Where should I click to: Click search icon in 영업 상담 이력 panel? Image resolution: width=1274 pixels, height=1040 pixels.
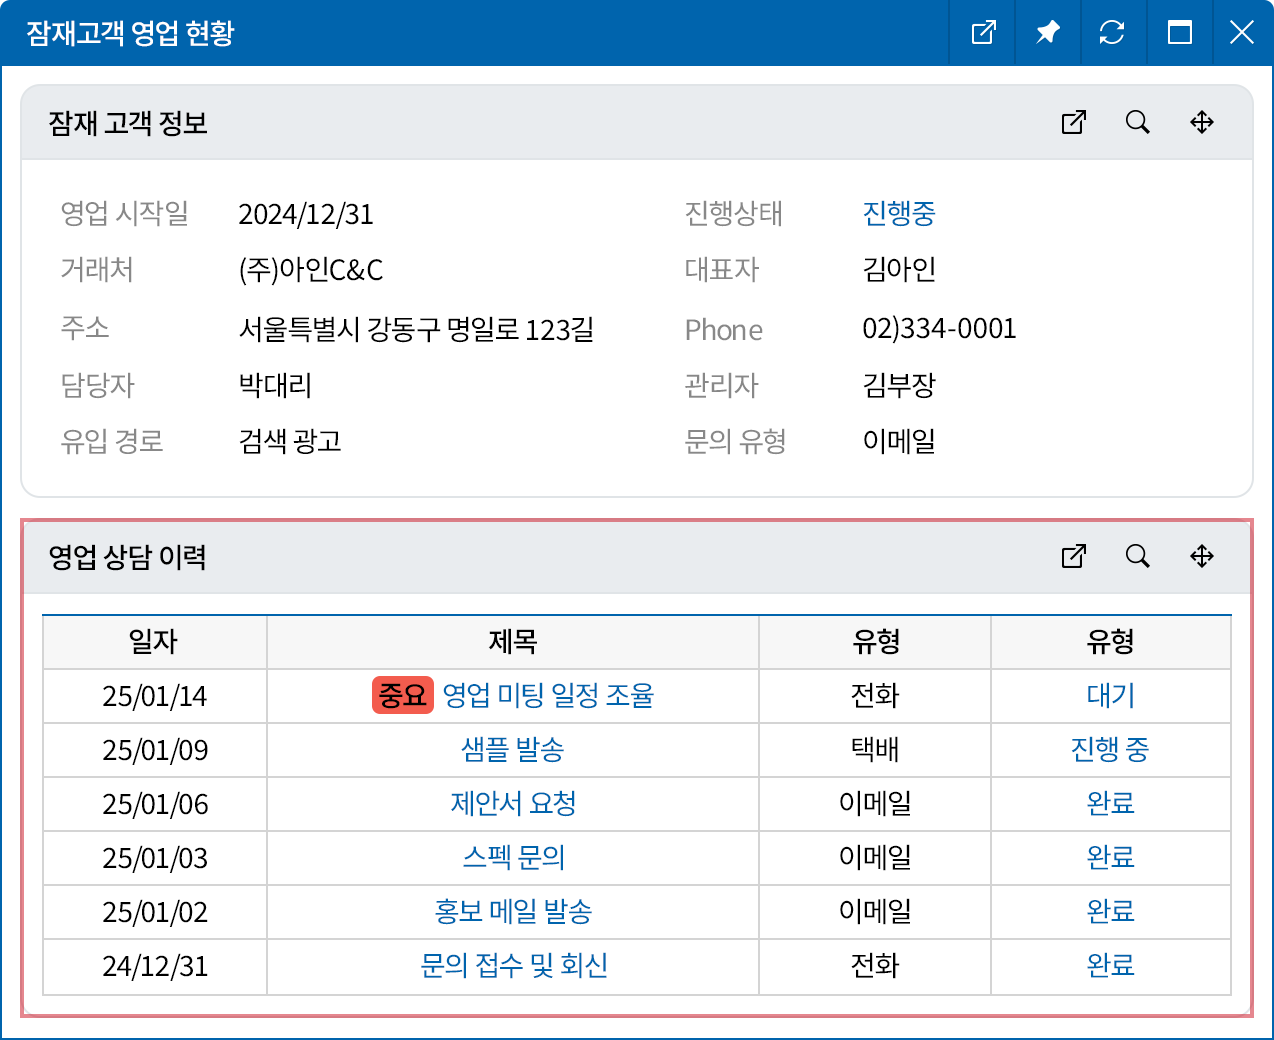1137,556
